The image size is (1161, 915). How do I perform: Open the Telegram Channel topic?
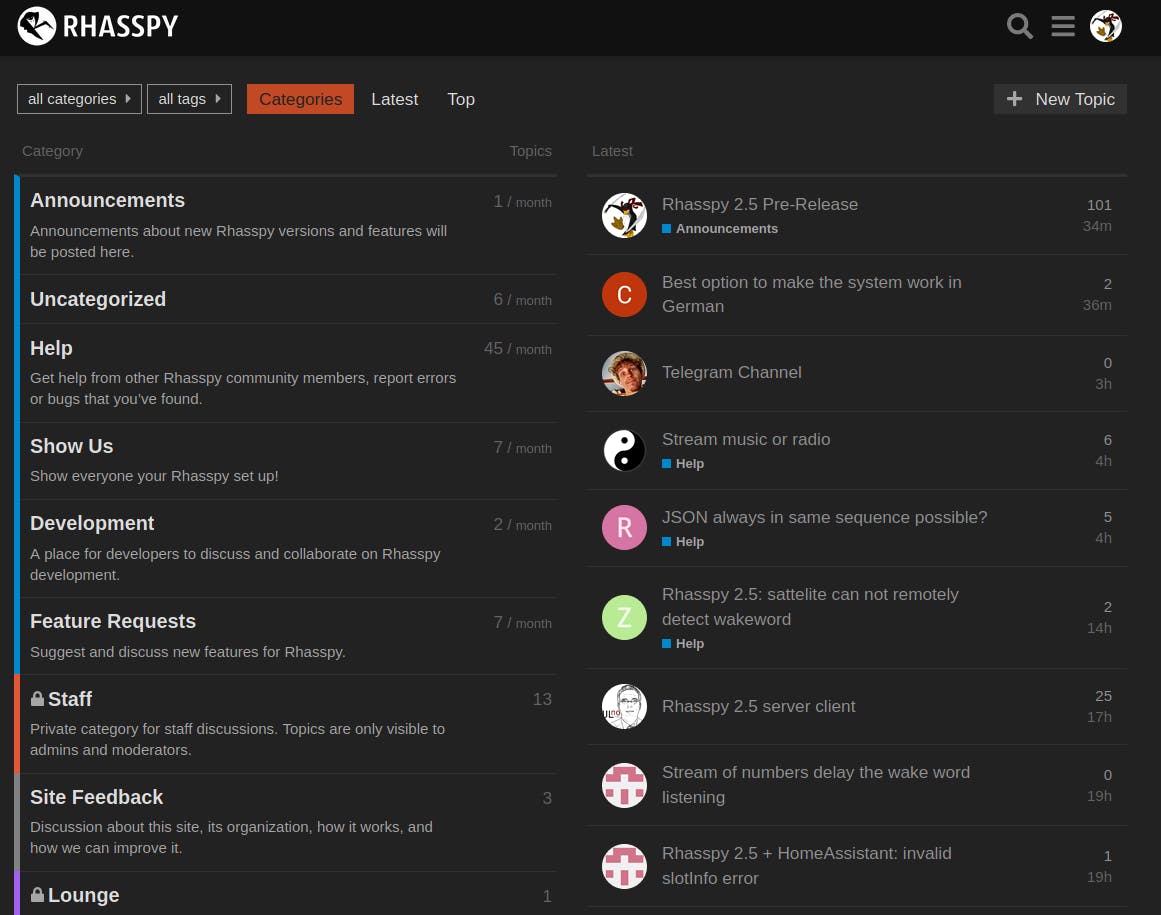(x=732, y=372)
